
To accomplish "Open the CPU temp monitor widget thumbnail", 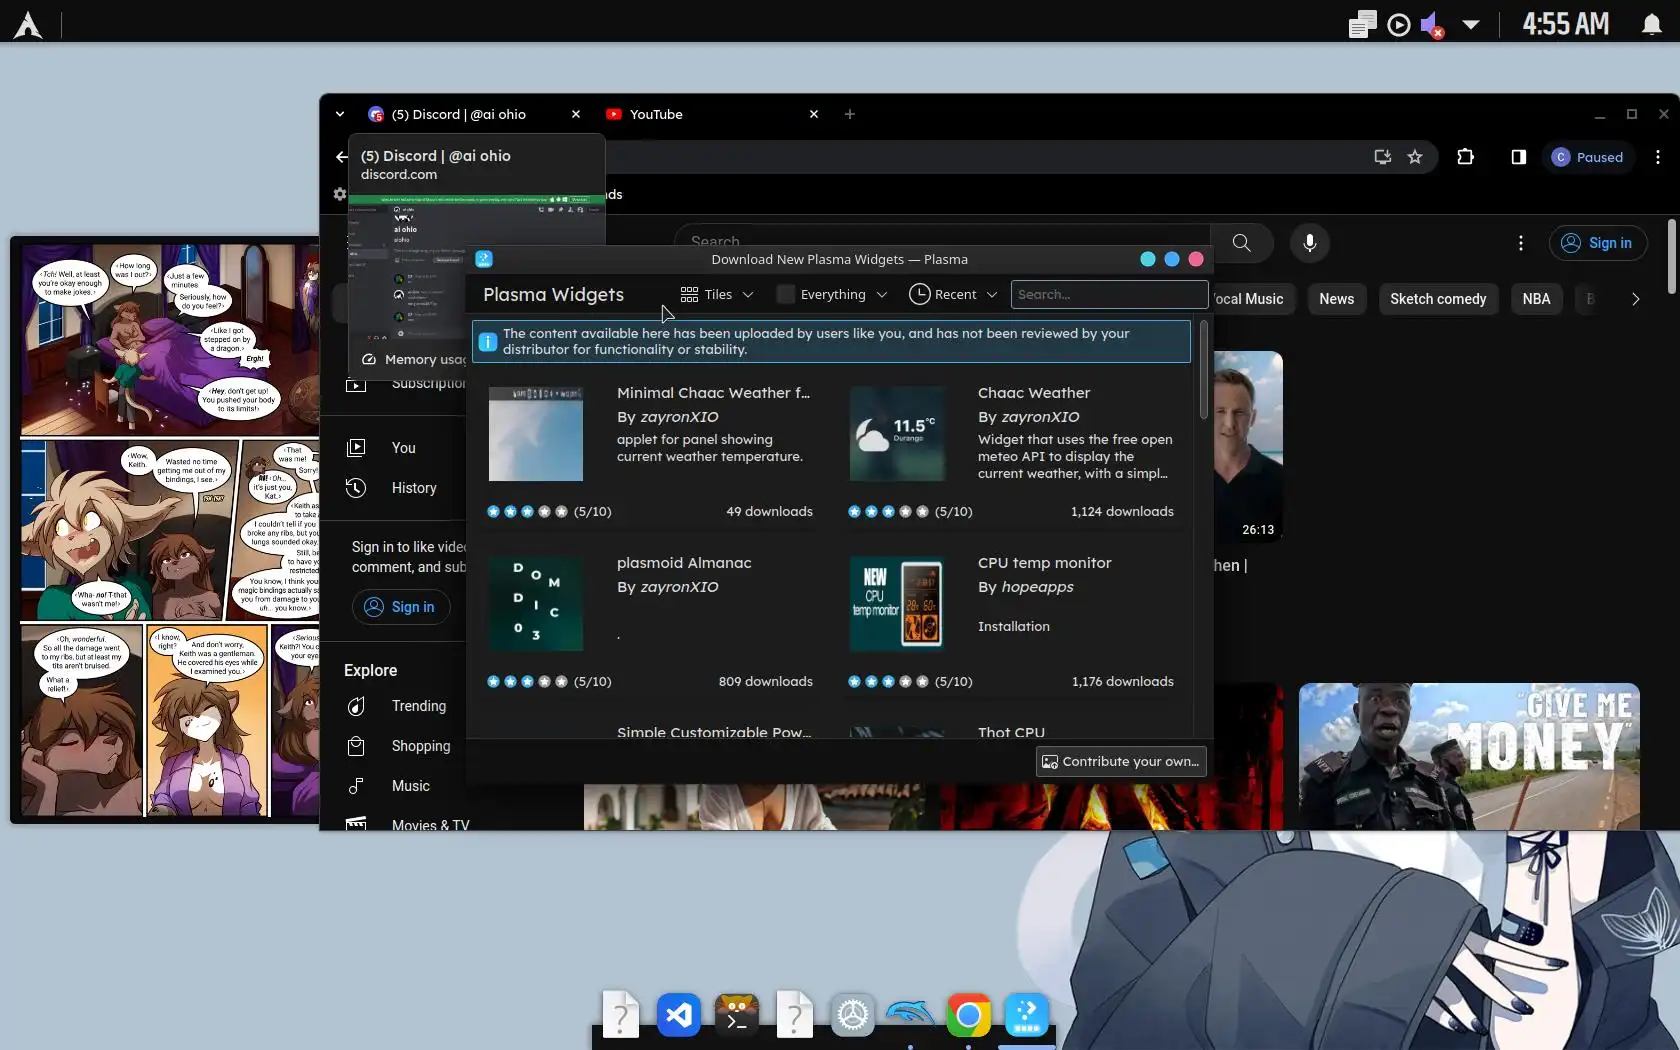I will pyautogui.click(x=897, y=604).
